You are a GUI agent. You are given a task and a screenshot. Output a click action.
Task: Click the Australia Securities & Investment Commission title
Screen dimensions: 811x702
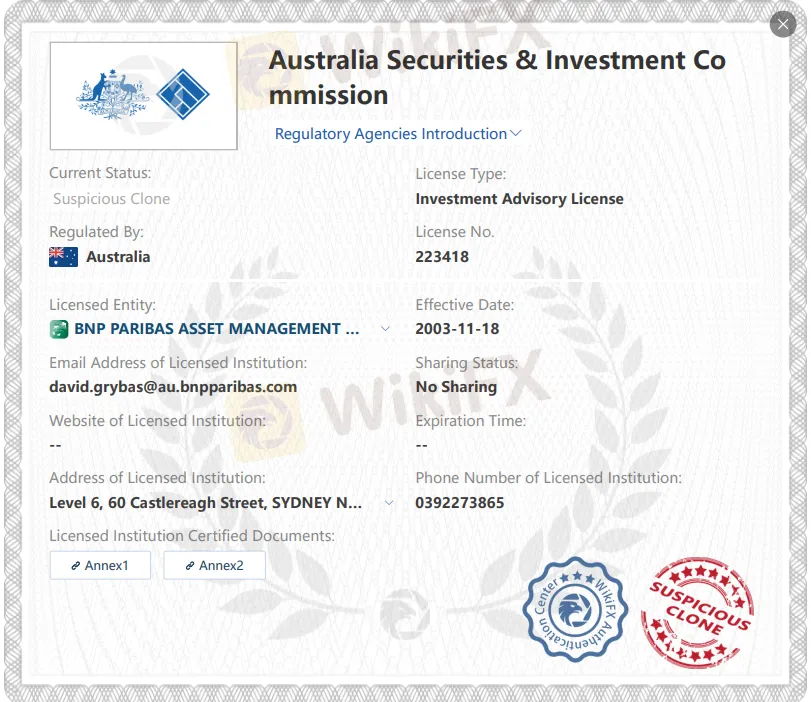click(497, 78)
